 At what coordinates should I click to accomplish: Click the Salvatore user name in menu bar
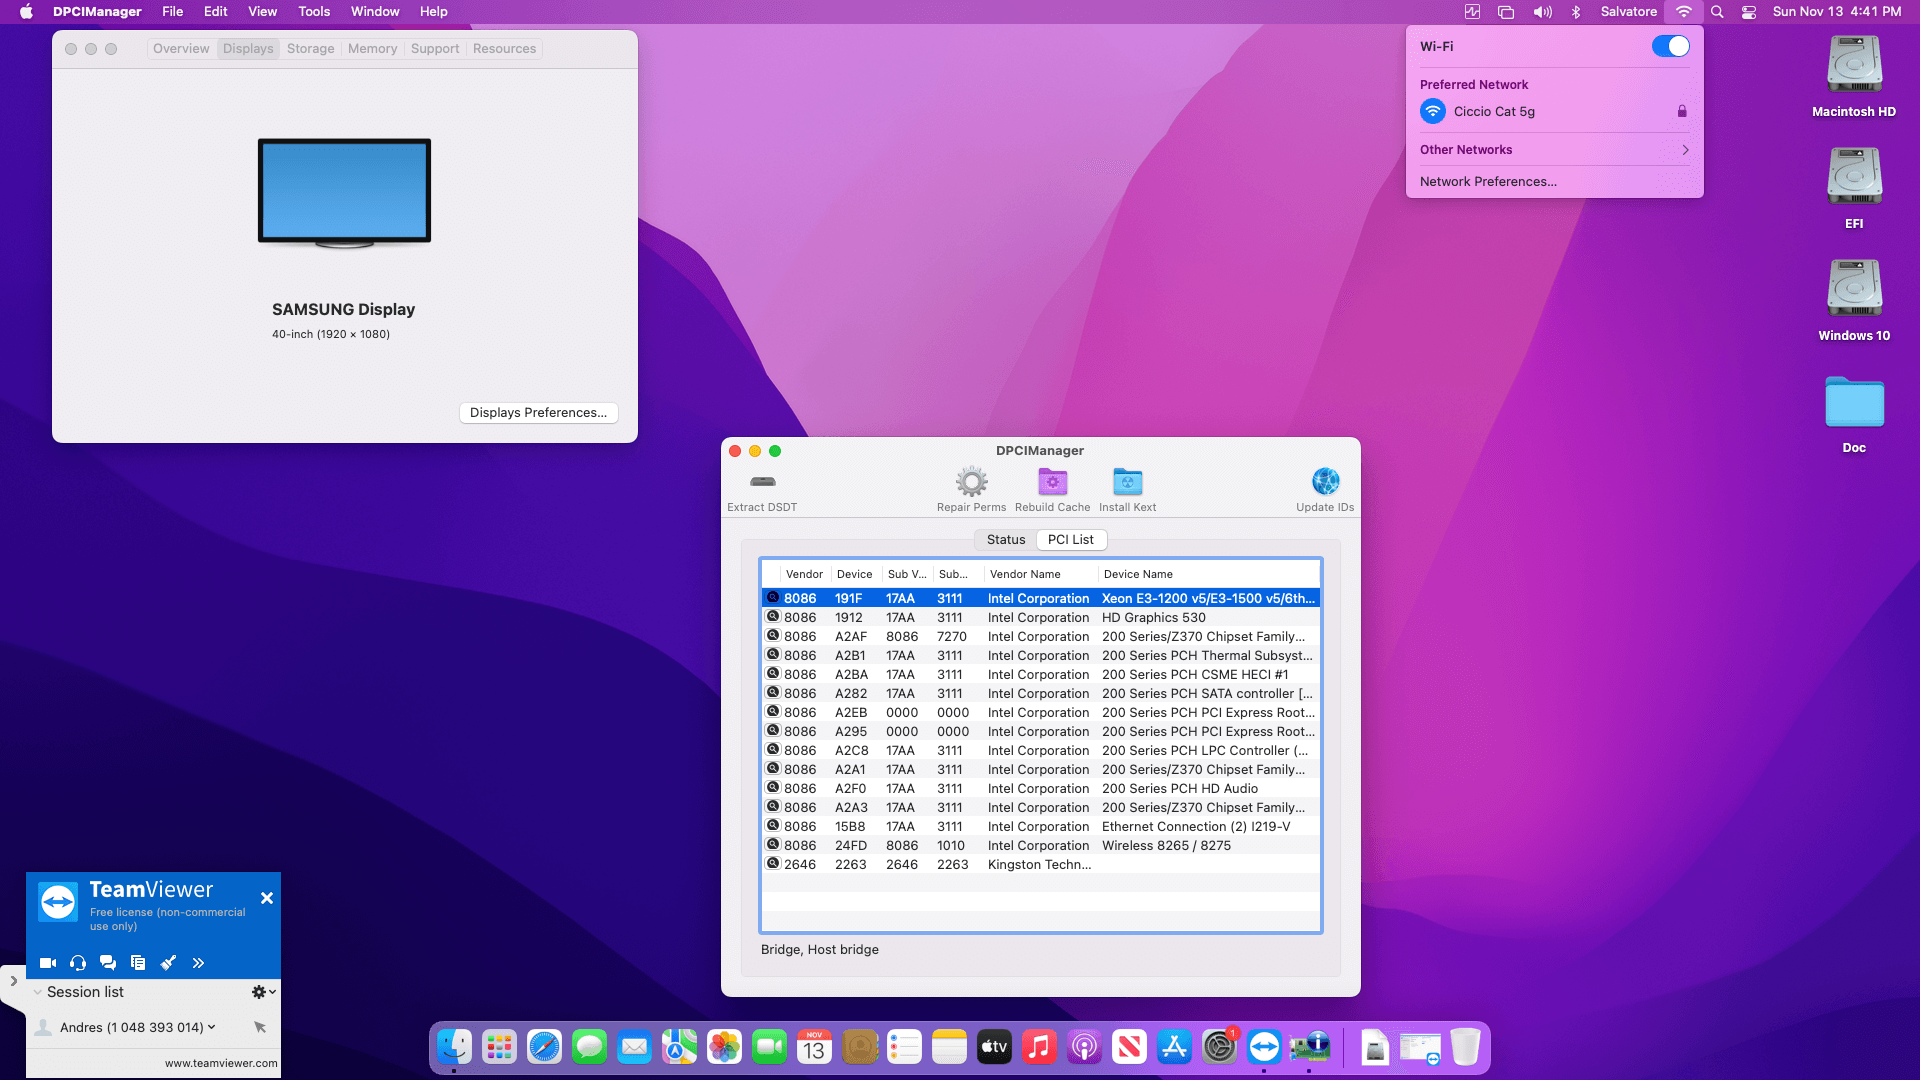[x=1628, y=12]
